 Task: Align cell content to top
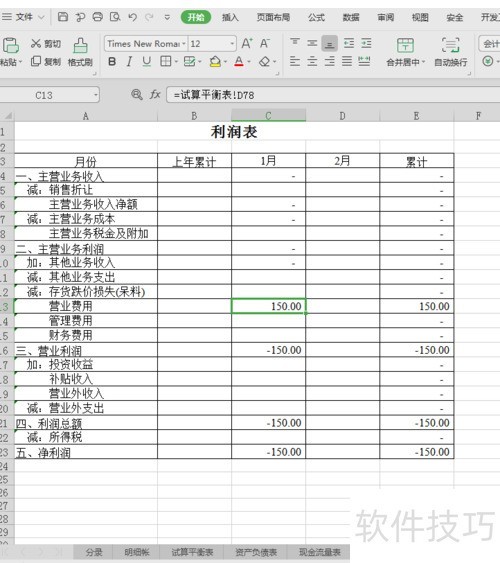point(295,43)
